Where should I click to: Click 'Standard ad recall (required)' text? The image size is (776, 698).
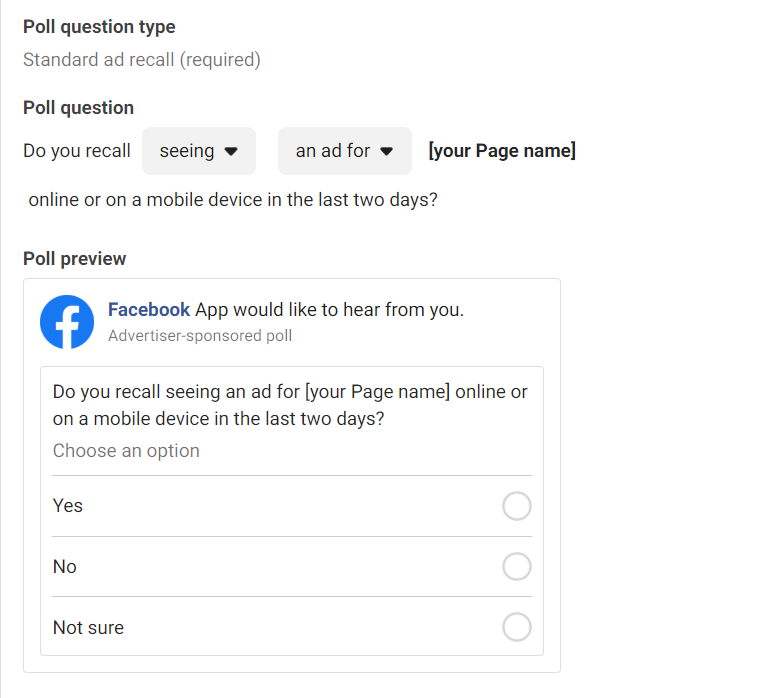point(142,60)
